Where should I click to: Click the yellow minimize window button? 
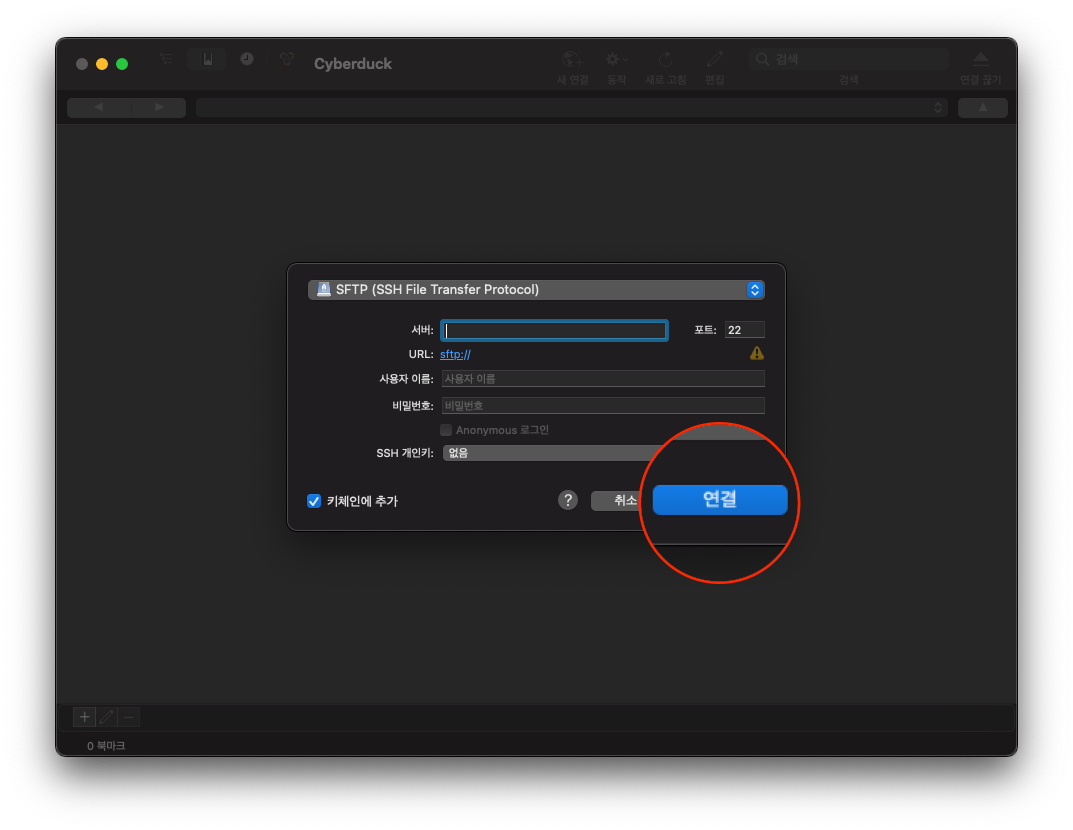[102, 64]
